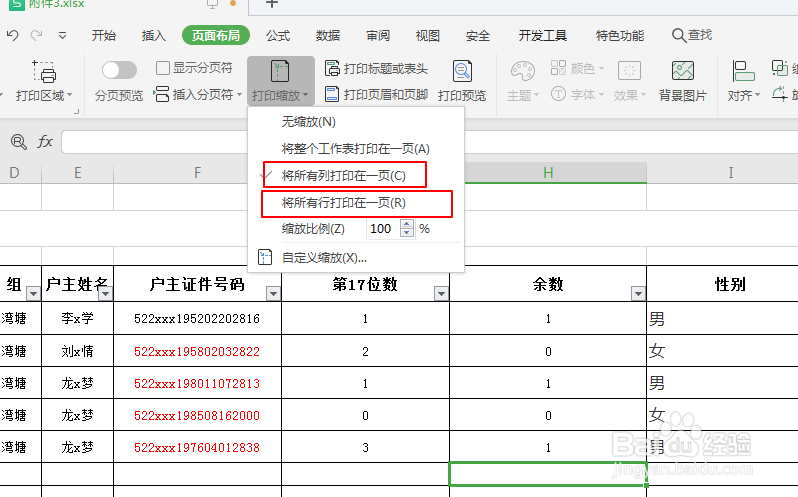Open filter dropdown on 余数 column
Image resolution: width=798 pixels, height=497 pixels.
click(x=638, y=294)
